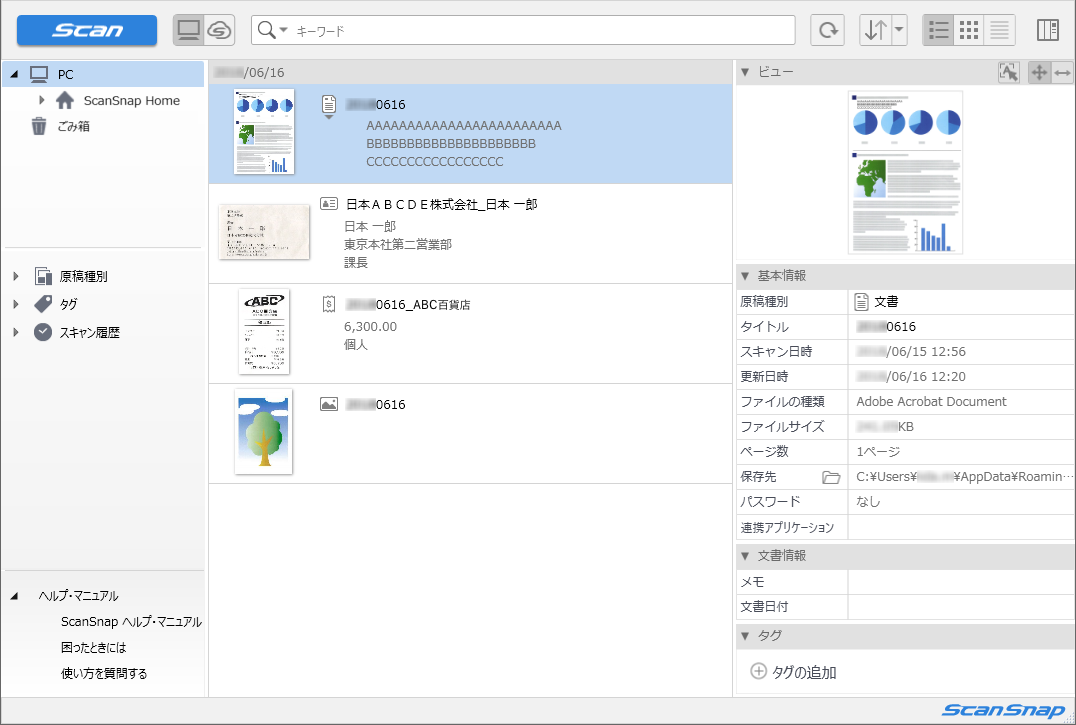Click the fit-to-page arrows icon

[1039, 72]
